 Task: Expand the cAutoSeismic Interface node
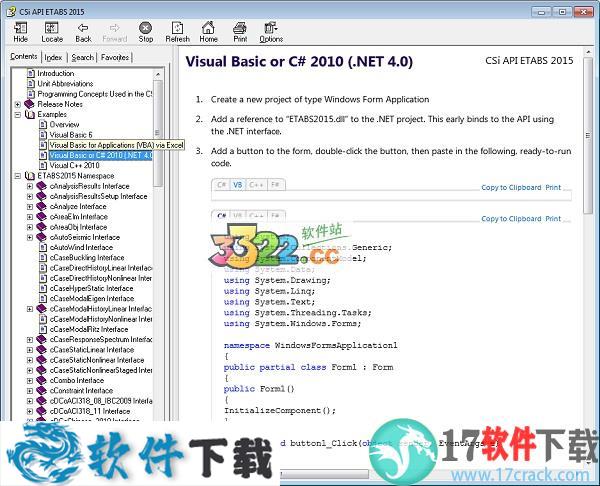pos(30,237)
